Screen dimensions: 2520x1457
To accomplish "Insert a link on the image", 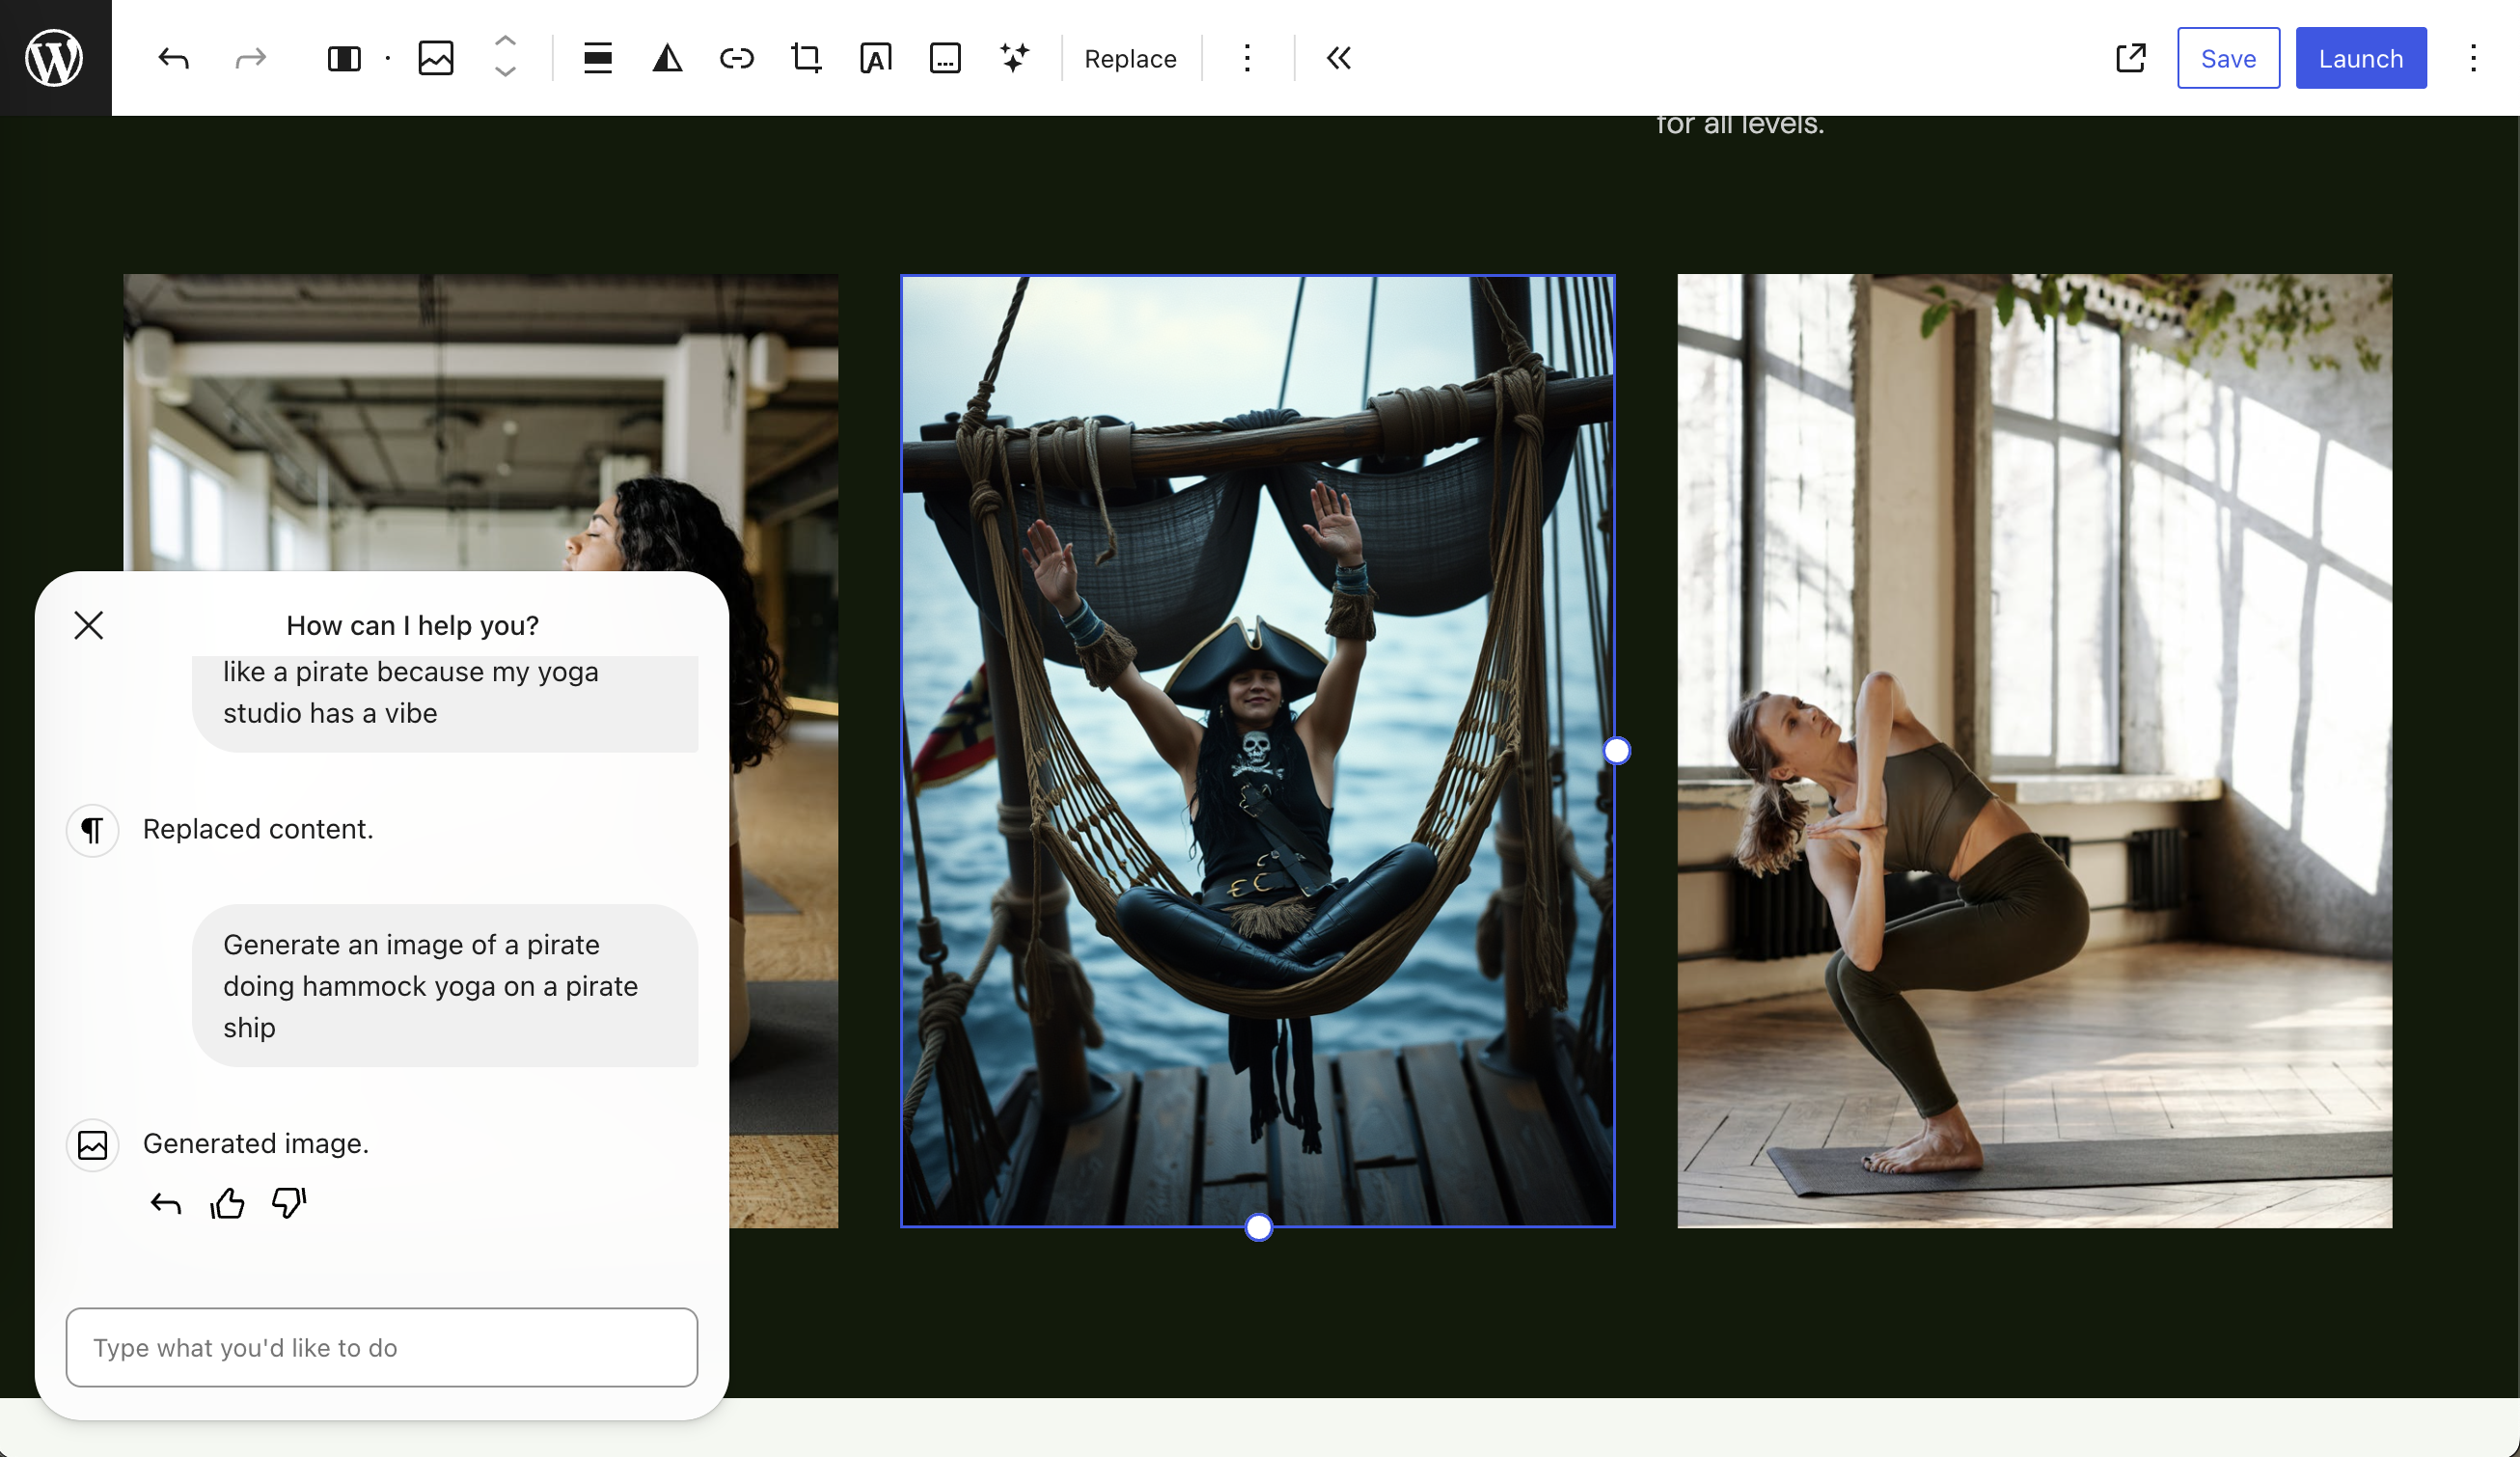I will (737, 58).
